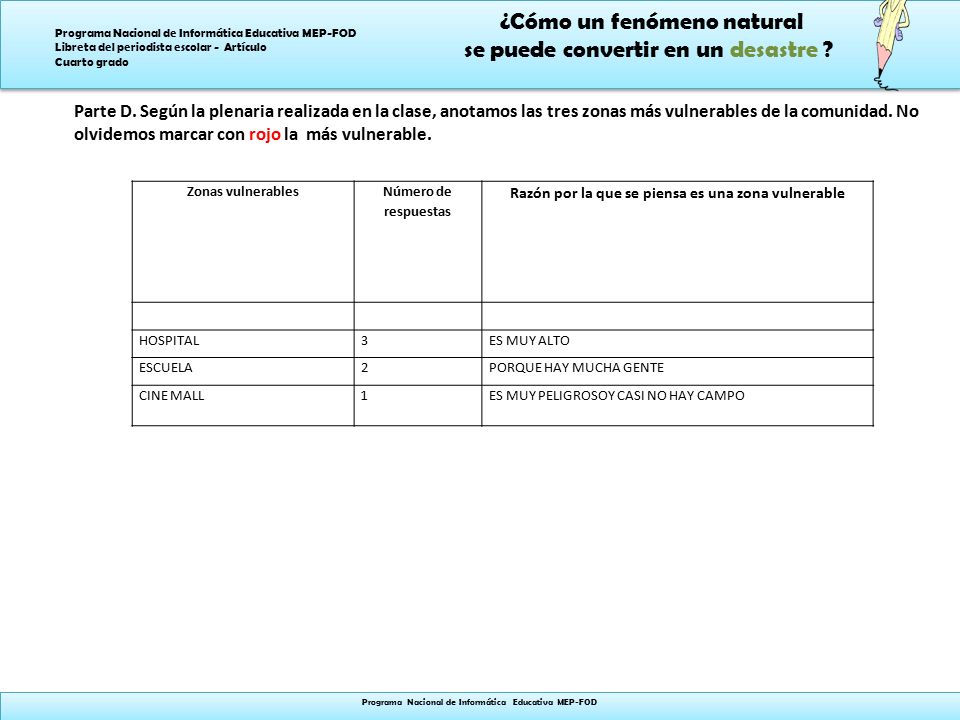Click the 'Parte D.' instruction paragraph
Image resolution: width=960 pixels, height=720 pixels.
[496, 122]
